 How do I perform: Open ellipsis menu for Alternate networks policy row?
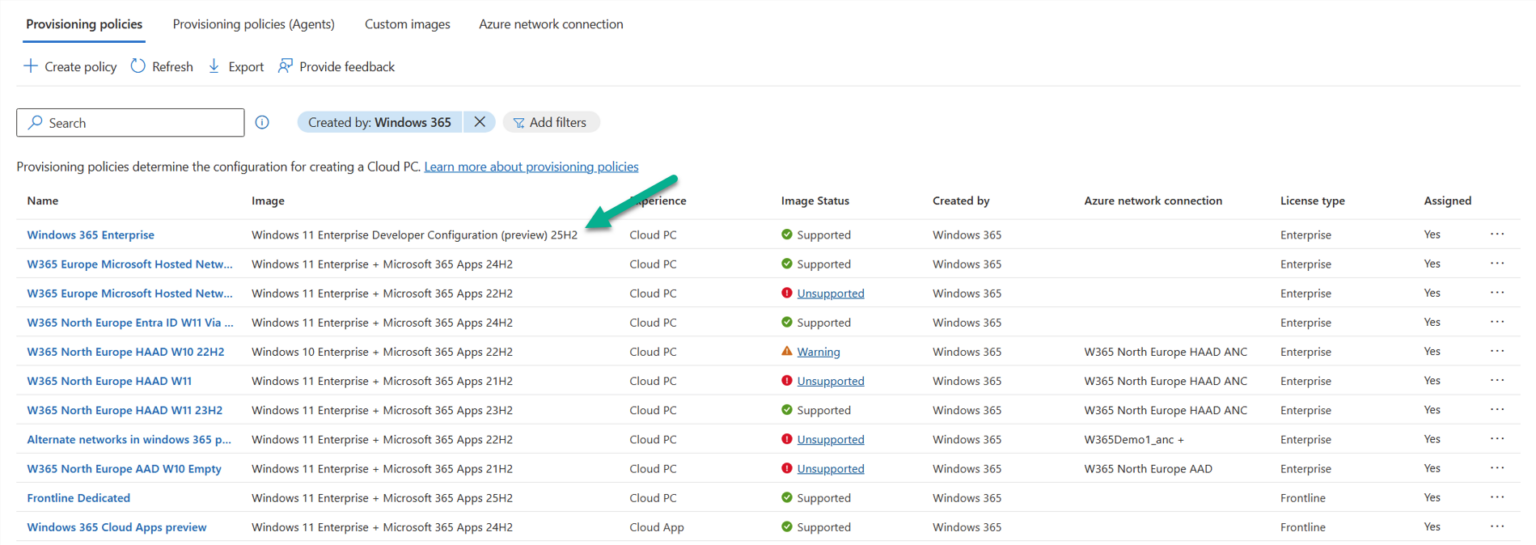[x=1497, y=439]
